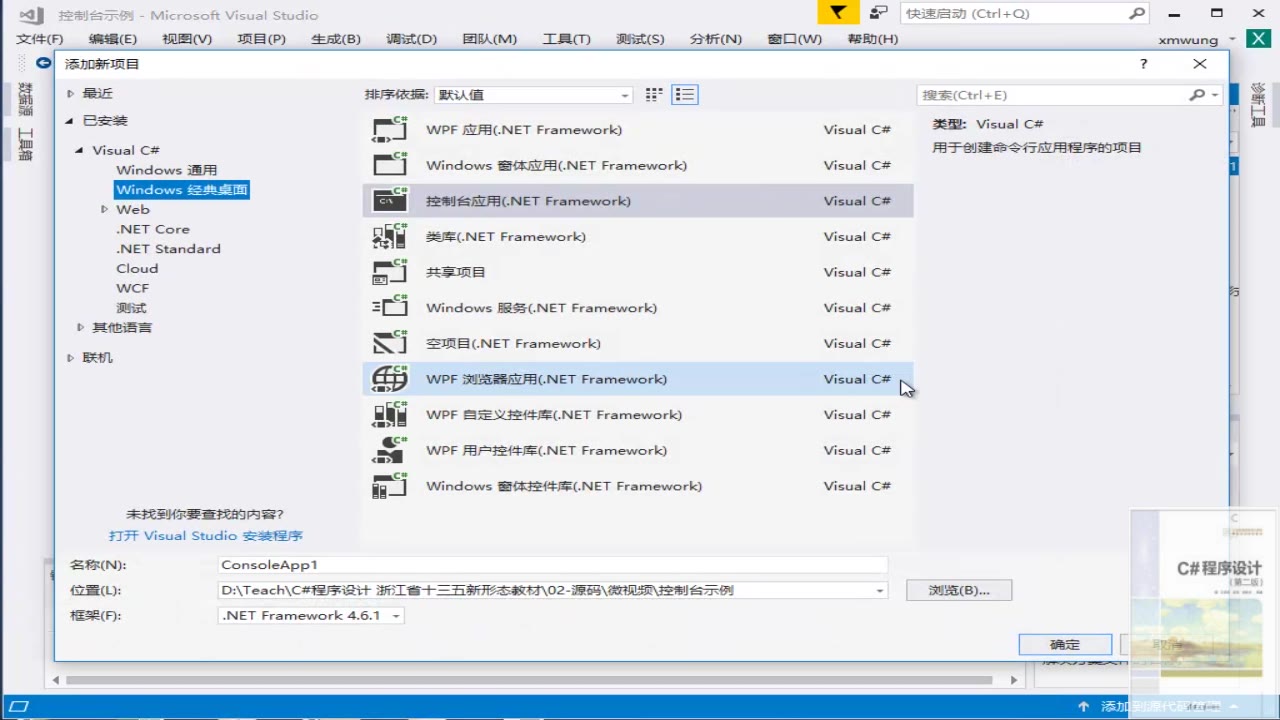Select the .NET Standard category
This screenshot has width=1280, height=720.
[x=168, y=249]
